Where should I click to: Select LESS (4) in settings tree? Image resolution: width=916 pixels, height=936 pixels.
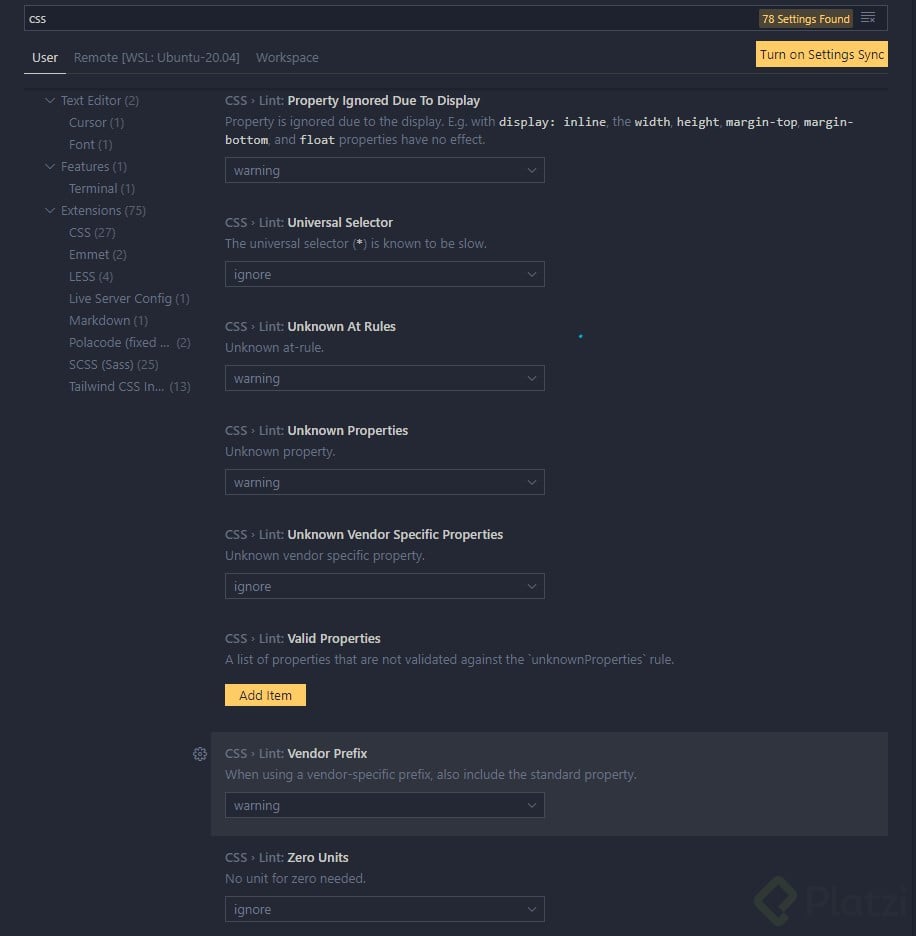[x=91, y=277]
